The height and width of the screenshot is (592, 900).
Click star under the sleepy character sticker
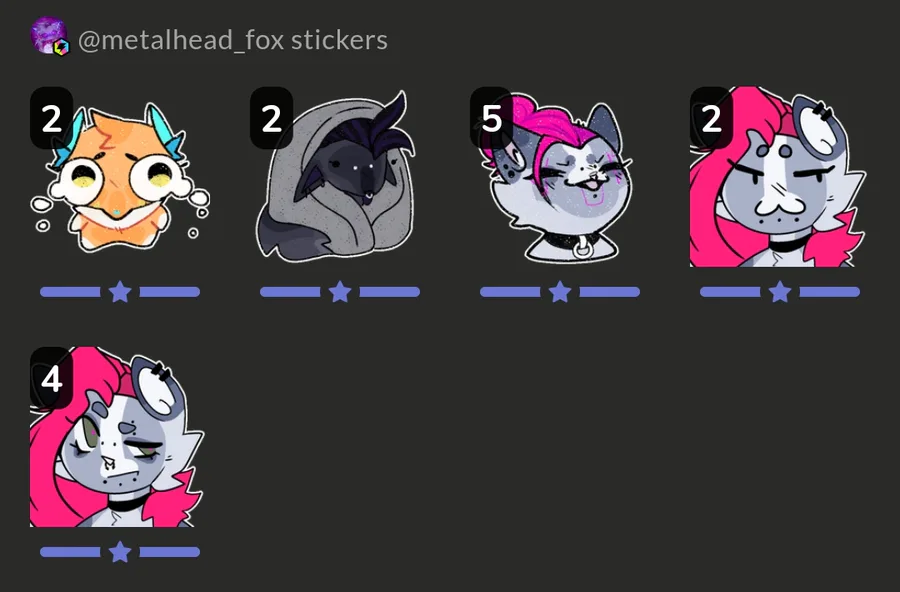[120, 552]
